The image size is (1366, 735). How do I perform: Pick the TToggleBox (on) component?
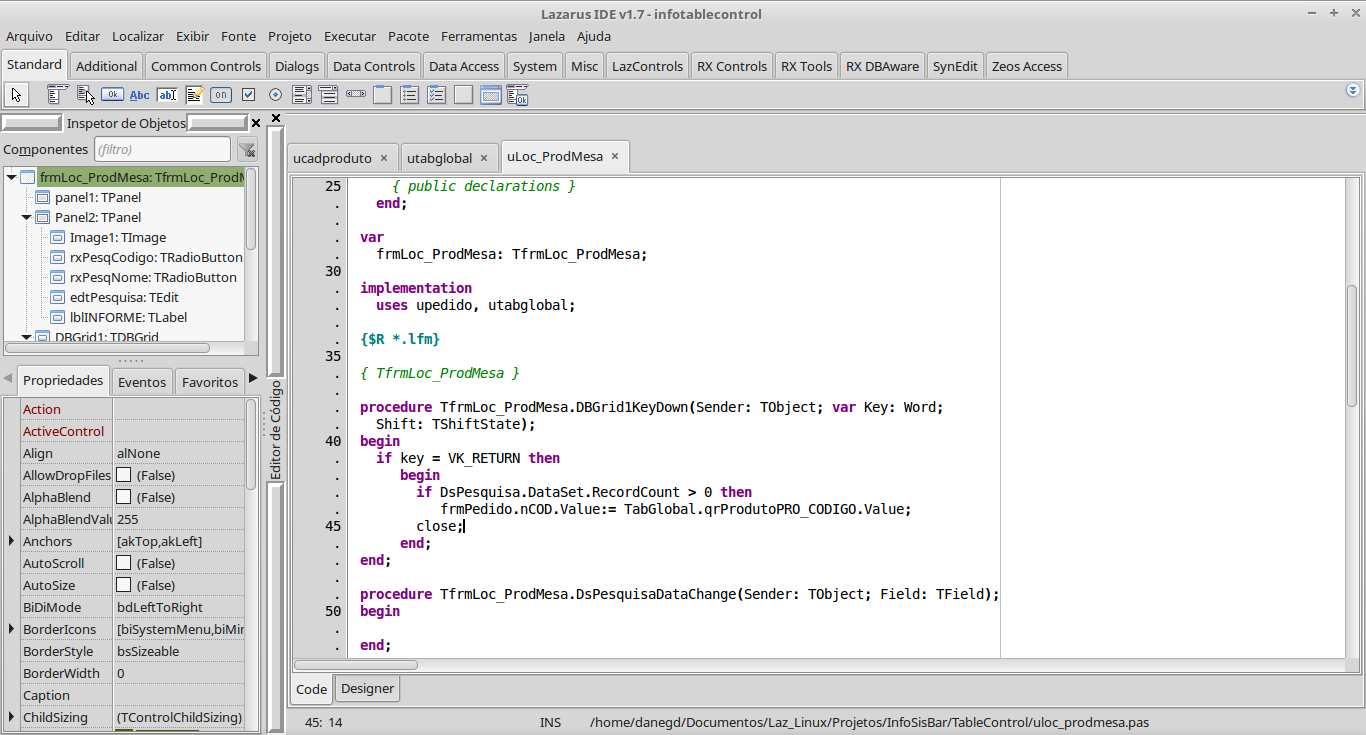[221, 95]
